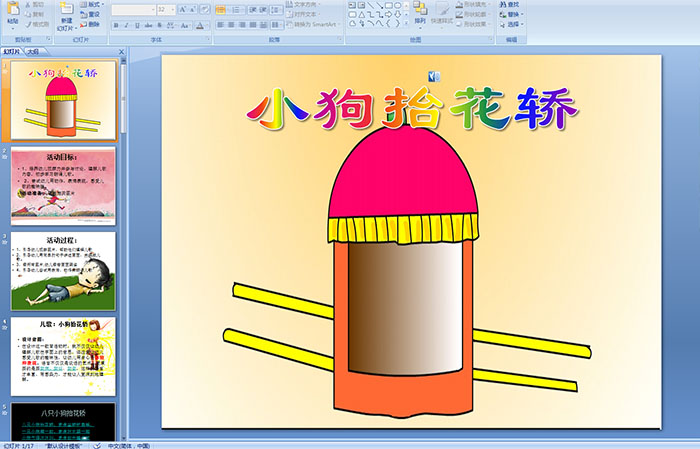Open the Font dialog launcher
This screenshot has height=449, width=700.
point(208,39)
